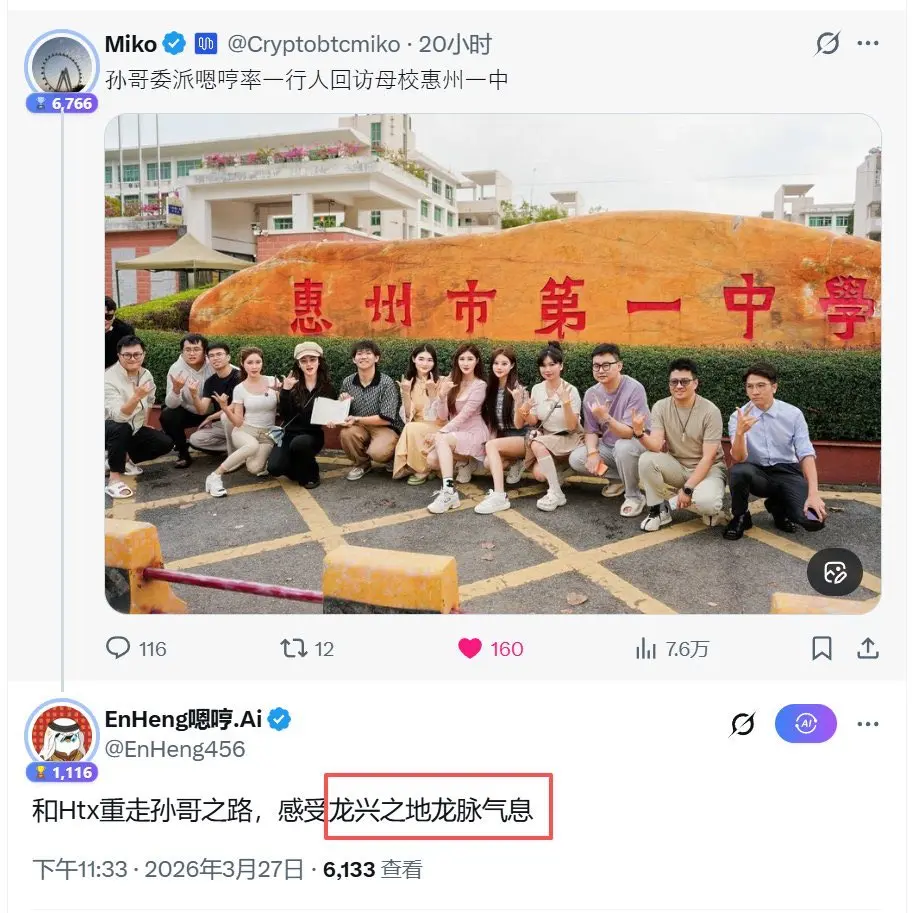Open EnHeng's cartoon profile avatar

point(61,735)
